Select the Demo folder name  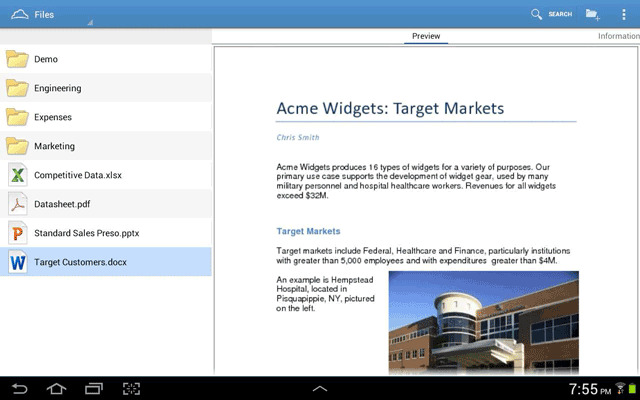point(46,59)
